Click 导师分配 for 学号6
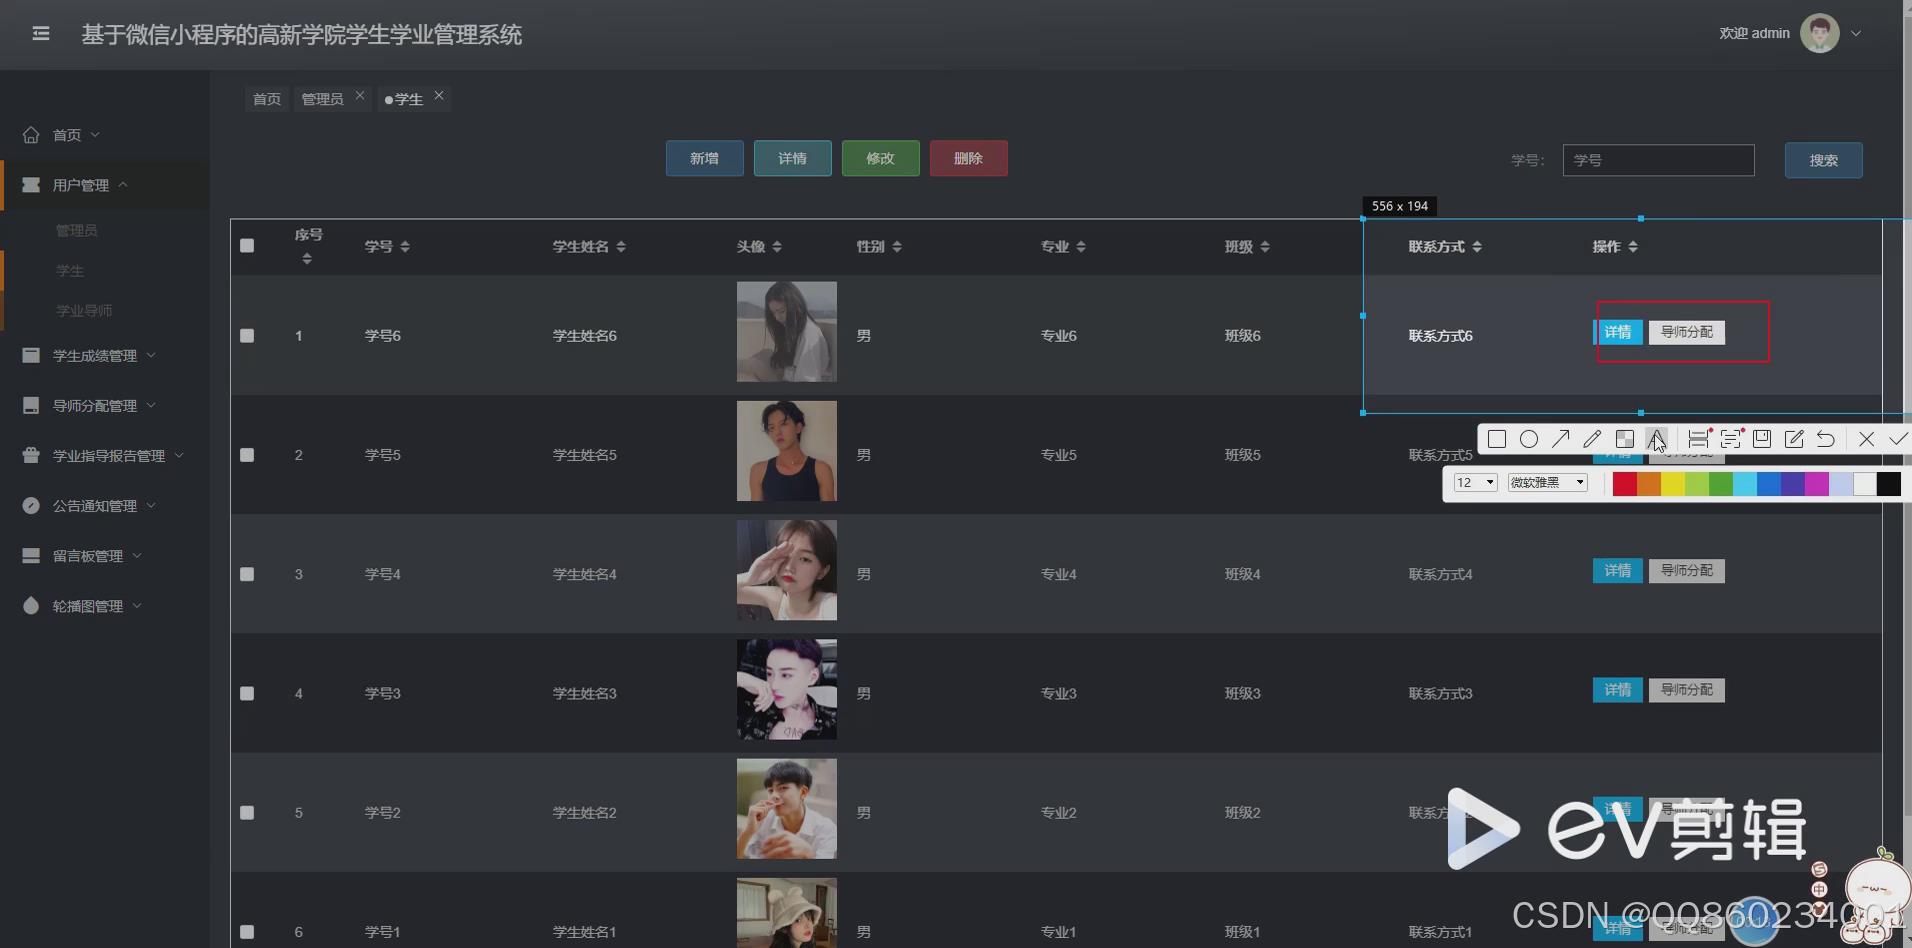 point(1687,332)
